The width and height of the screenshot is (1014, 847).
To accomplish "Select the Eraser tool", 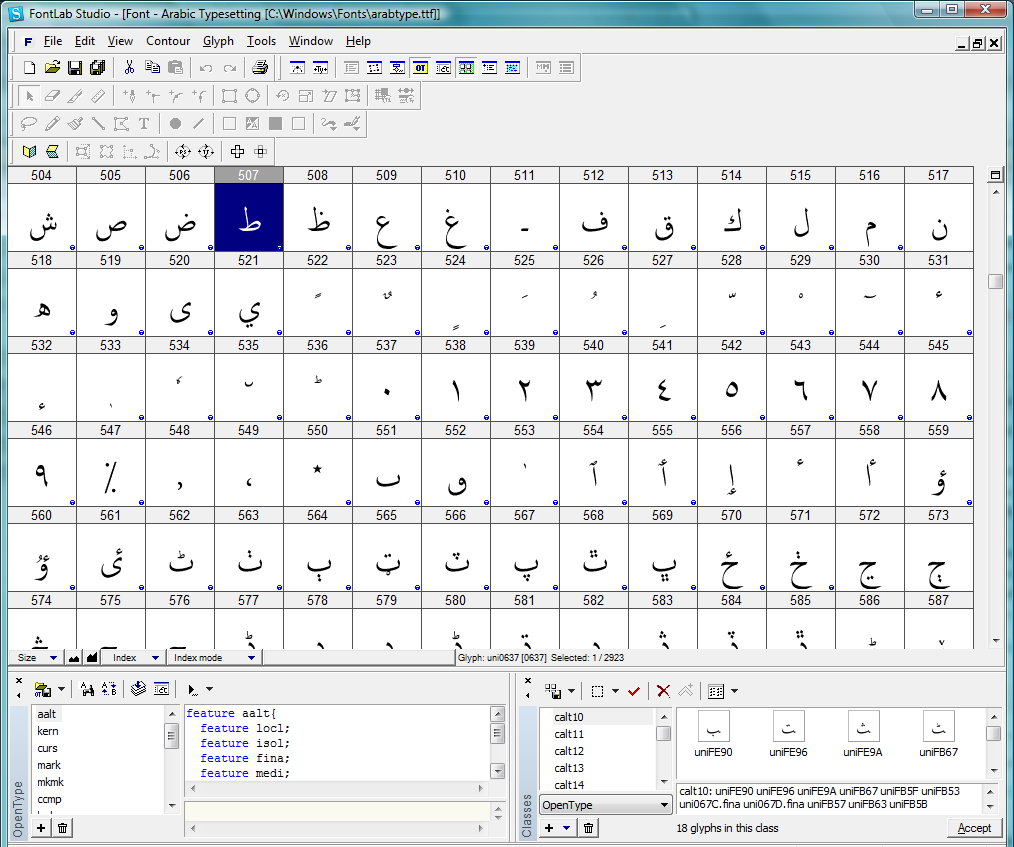I will coord(52,96).
